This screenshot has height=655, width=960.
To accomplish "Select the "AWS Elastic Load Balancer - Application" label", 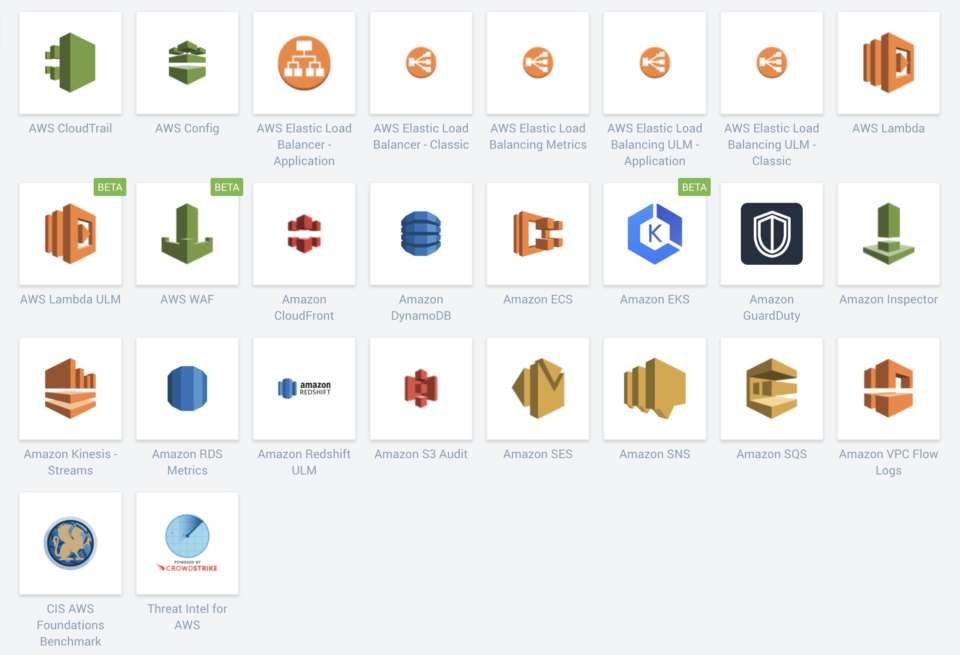I will coord(304,144).
